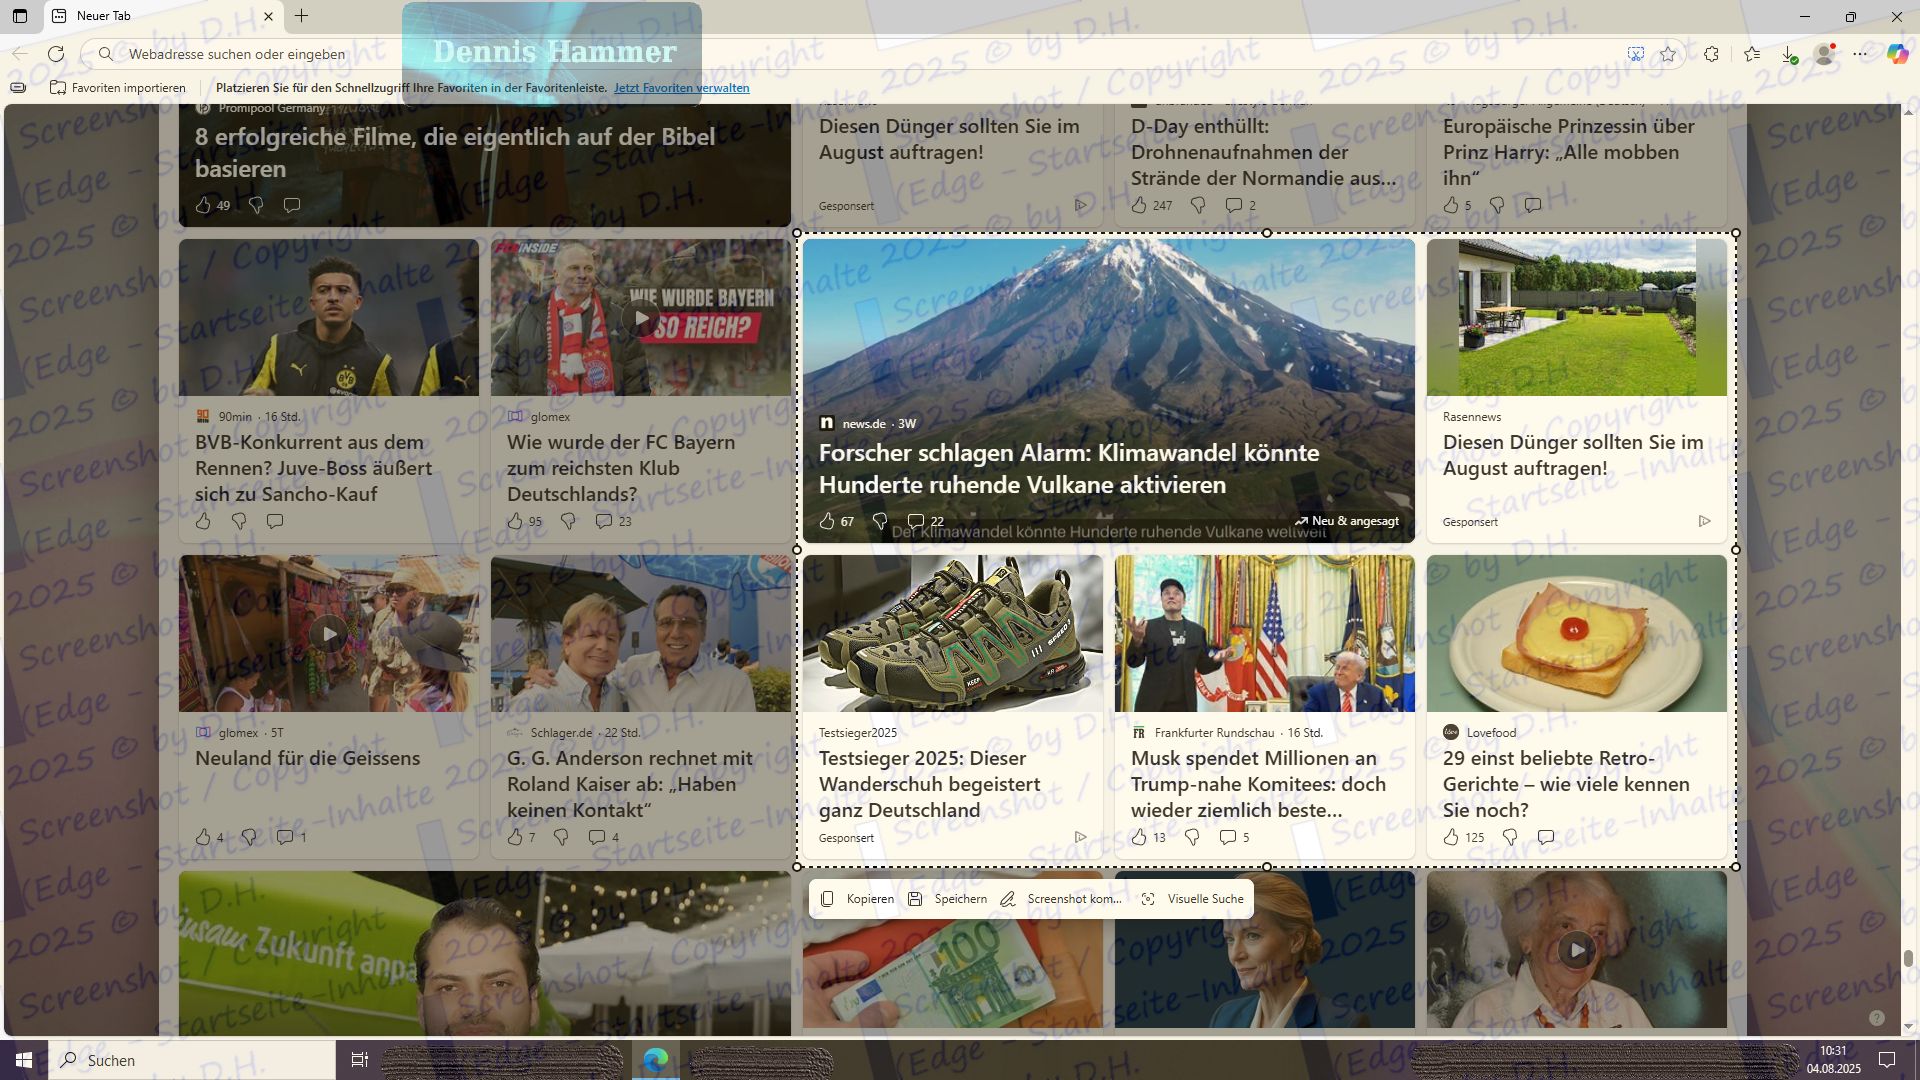The image size is (1920, 1080).
Task: Click the web capture scissors icon in address bar
Action: pyautogui.click(x=1636, y=54)
